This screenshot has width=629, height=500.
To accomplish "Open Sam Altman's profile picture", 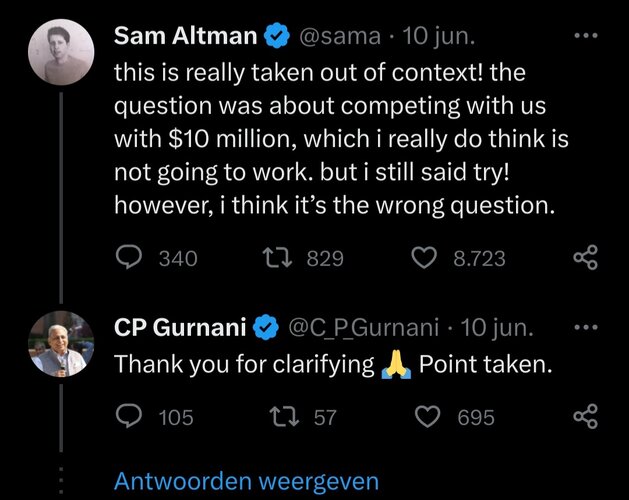I will coord(61,52).
